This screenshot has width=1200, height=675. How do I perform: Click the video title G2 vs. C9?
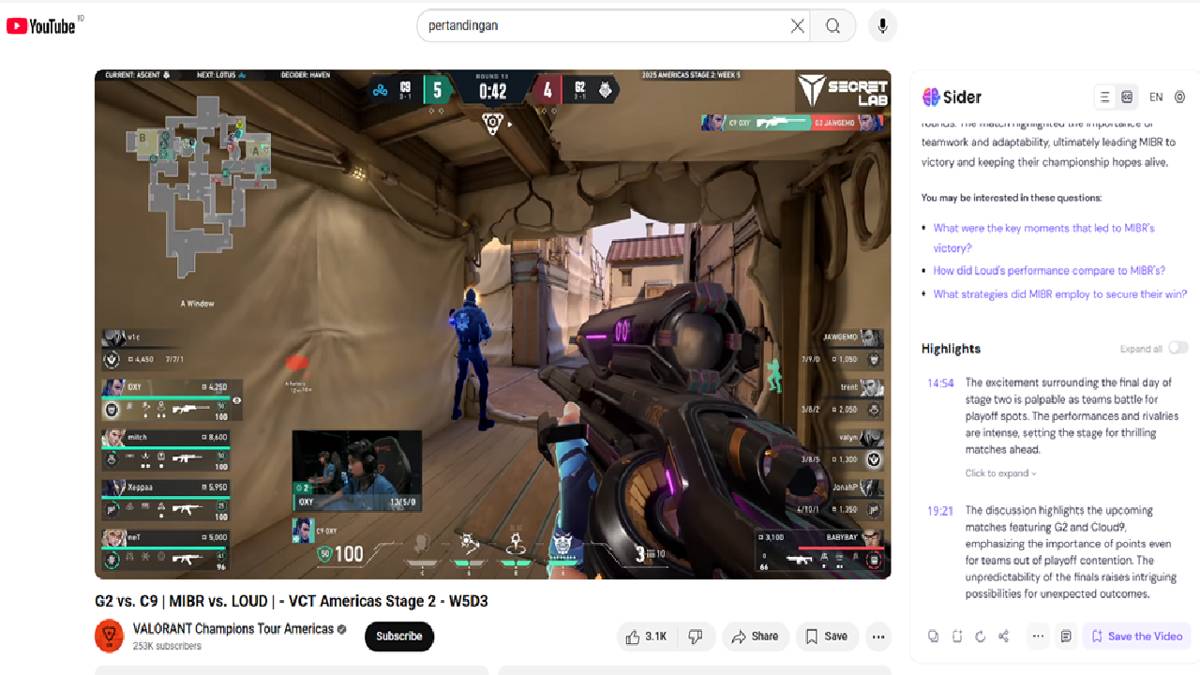291,601
